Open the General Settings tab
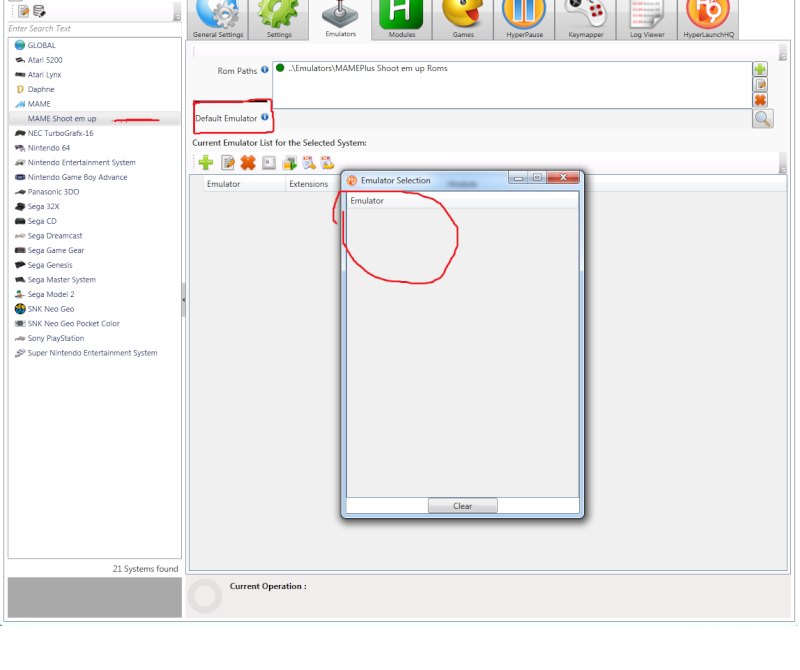The height and width of the screenshot is (670, 800). (218, 19)
